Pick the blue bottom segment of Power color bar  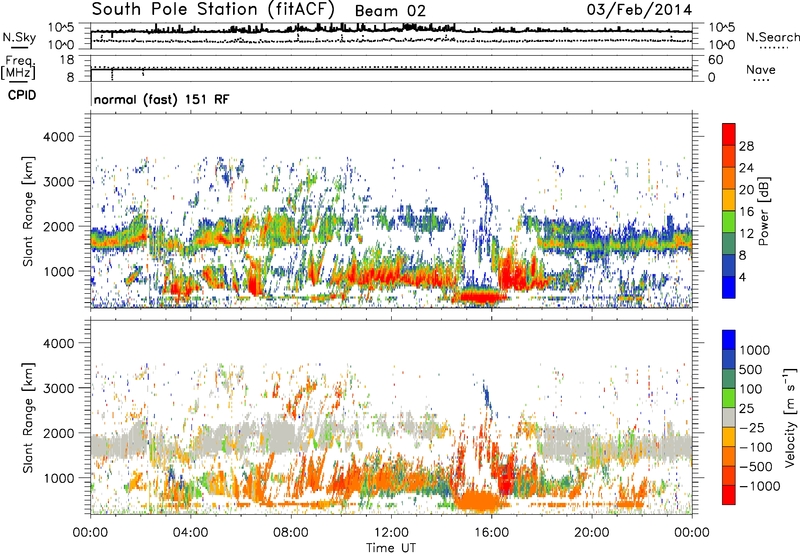pyautogui.click(x=729, y=287)
